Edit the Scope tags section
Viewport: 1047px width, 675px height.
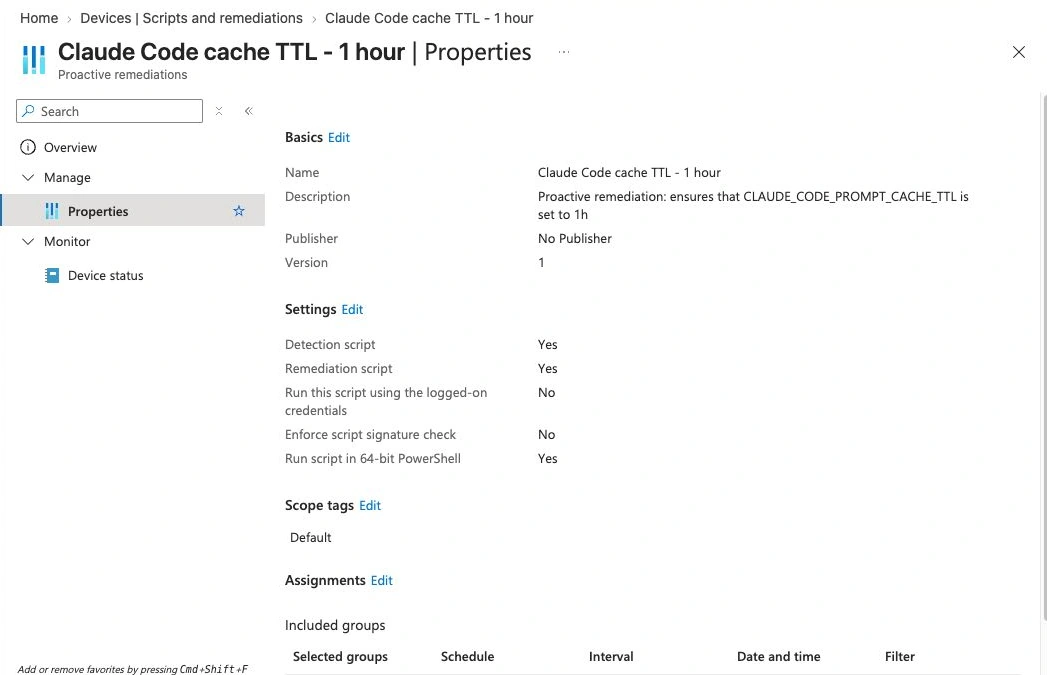coord(370,505)
